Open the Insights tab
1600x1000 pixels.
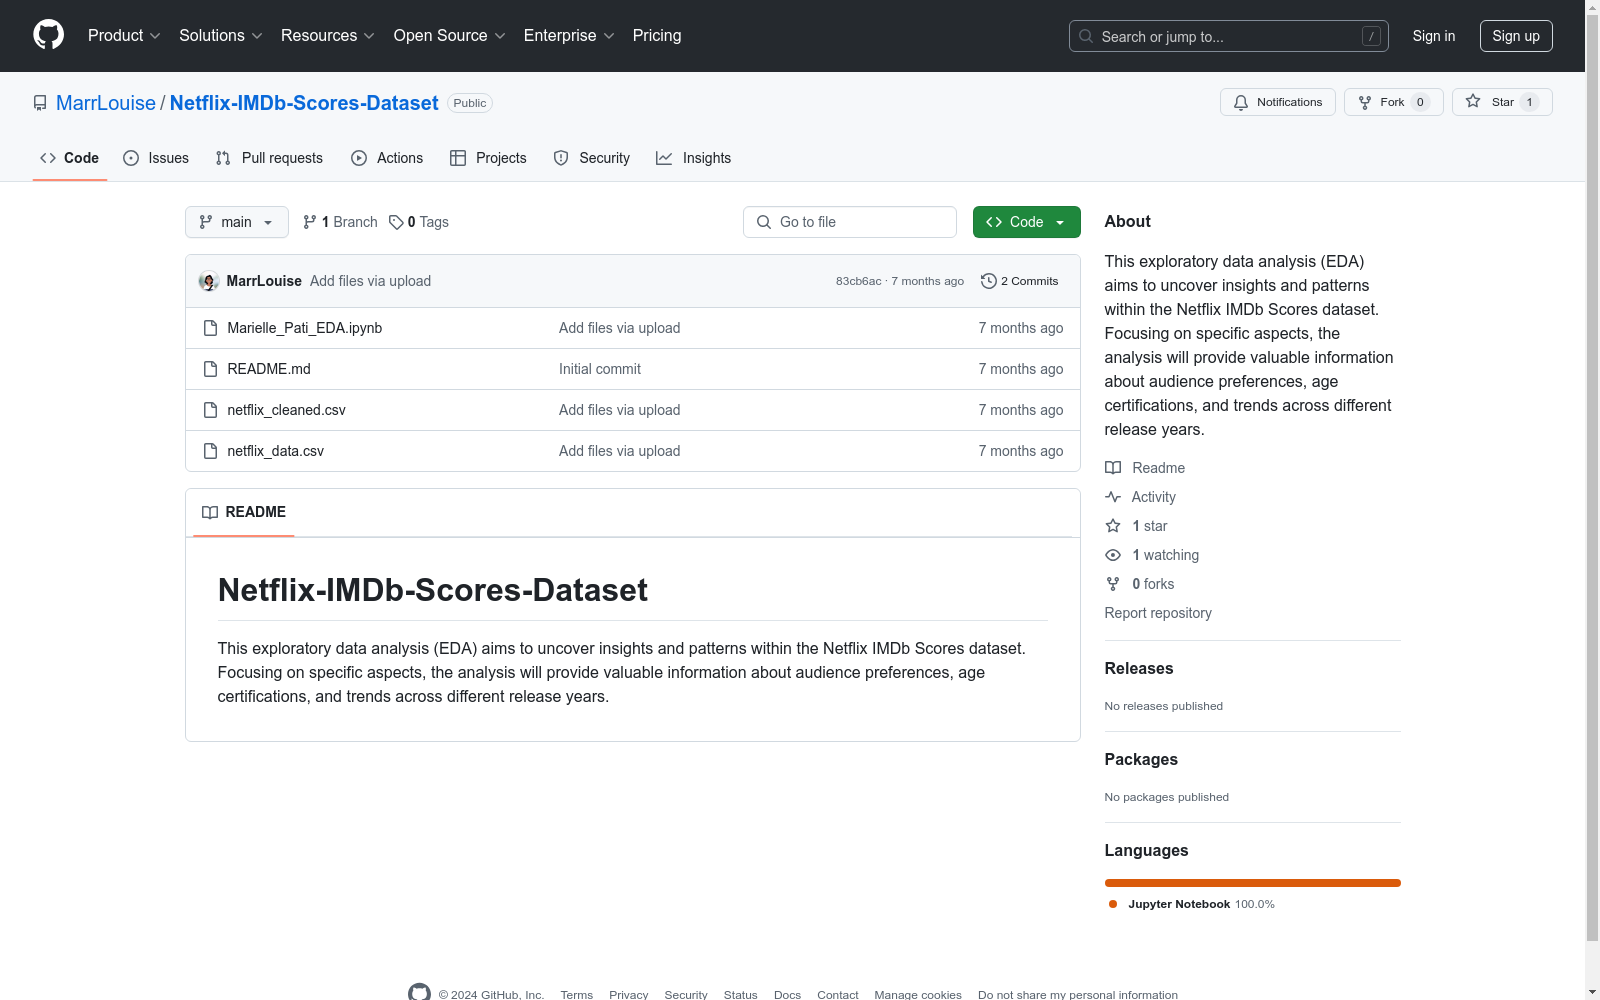[694, 158]
